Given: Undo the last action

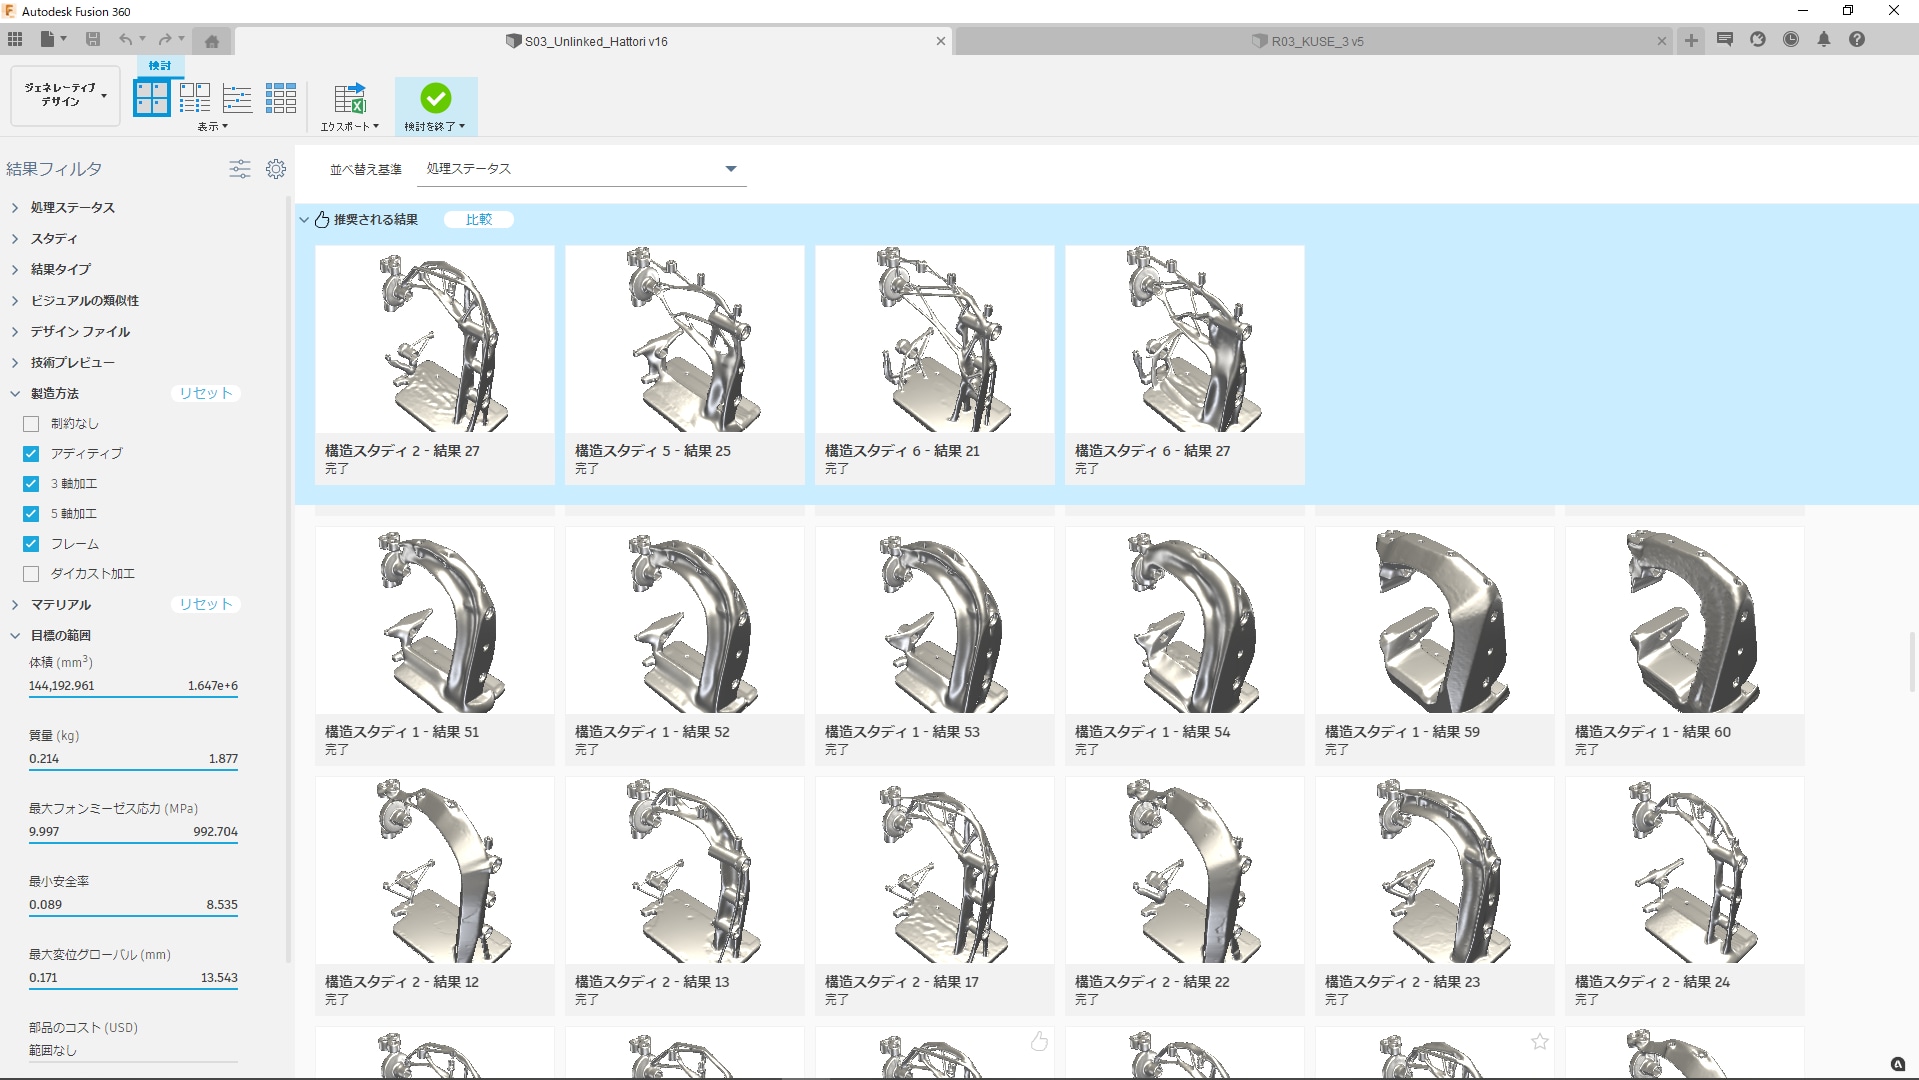Looking at the screenshot, I should [x=126, y=39].
